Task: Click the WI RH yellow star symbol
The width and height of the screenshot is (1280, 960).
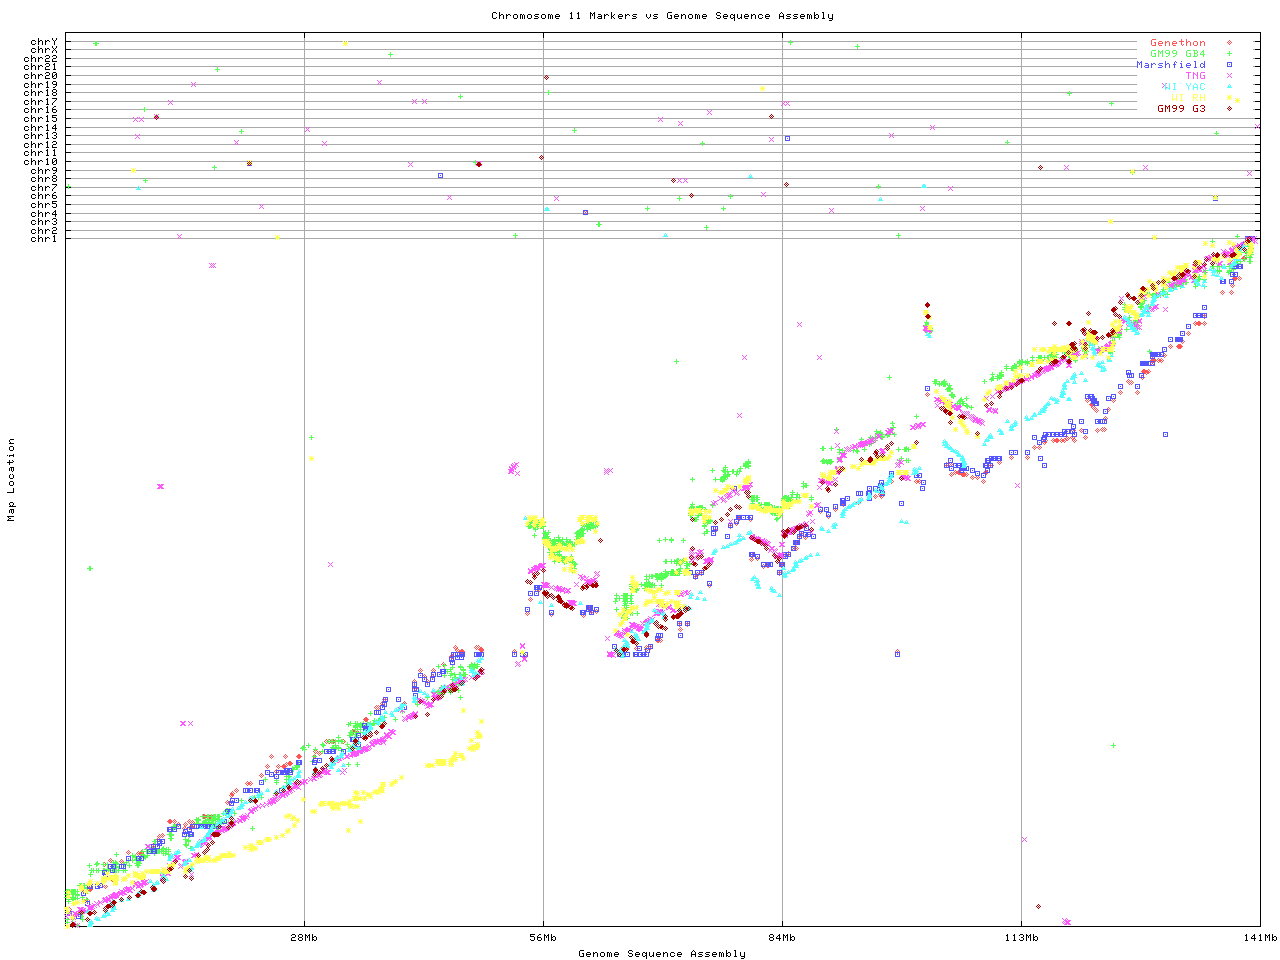Action: [x=1229, y=98]
